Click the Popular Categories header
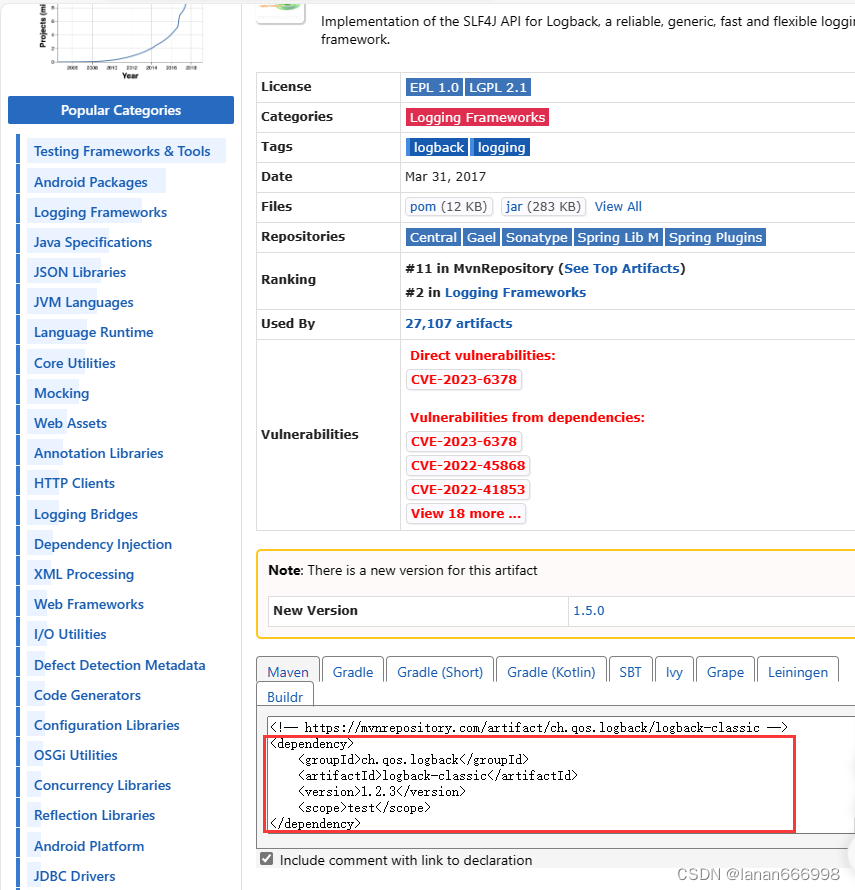This screenshot has width=855, height=890. pos(121,110)
